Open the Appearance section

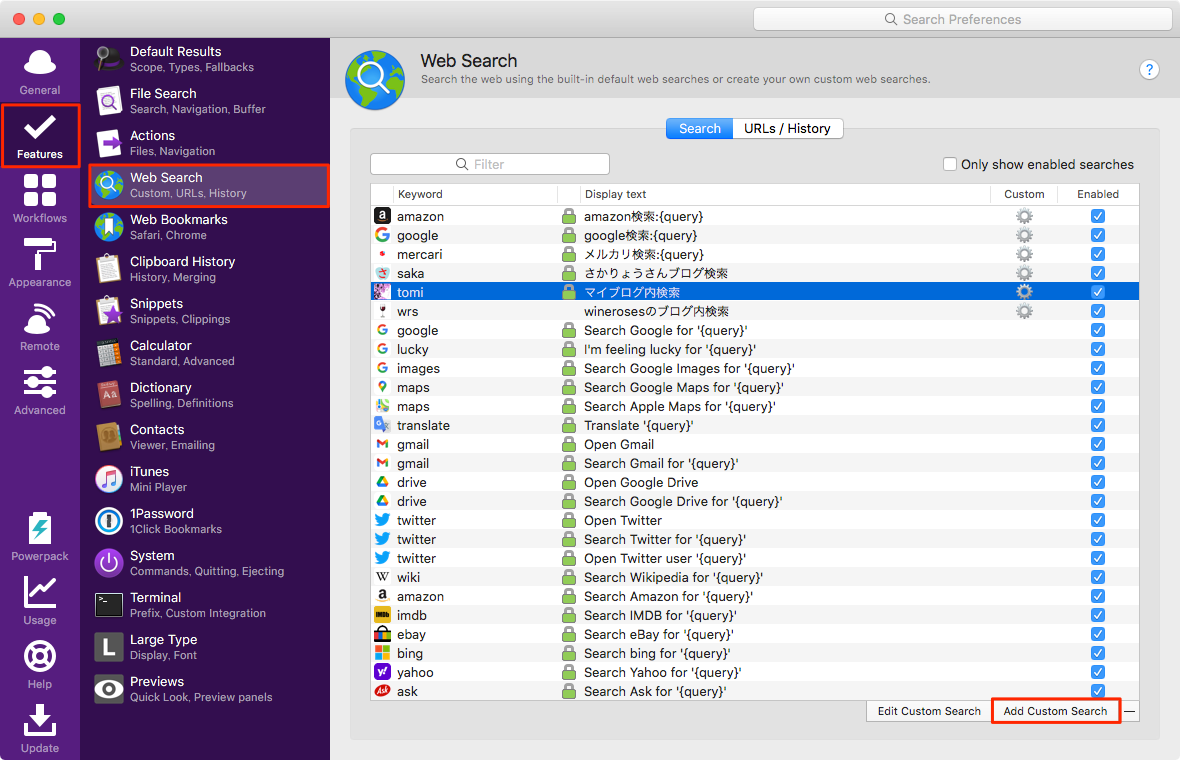click(40, 263)
